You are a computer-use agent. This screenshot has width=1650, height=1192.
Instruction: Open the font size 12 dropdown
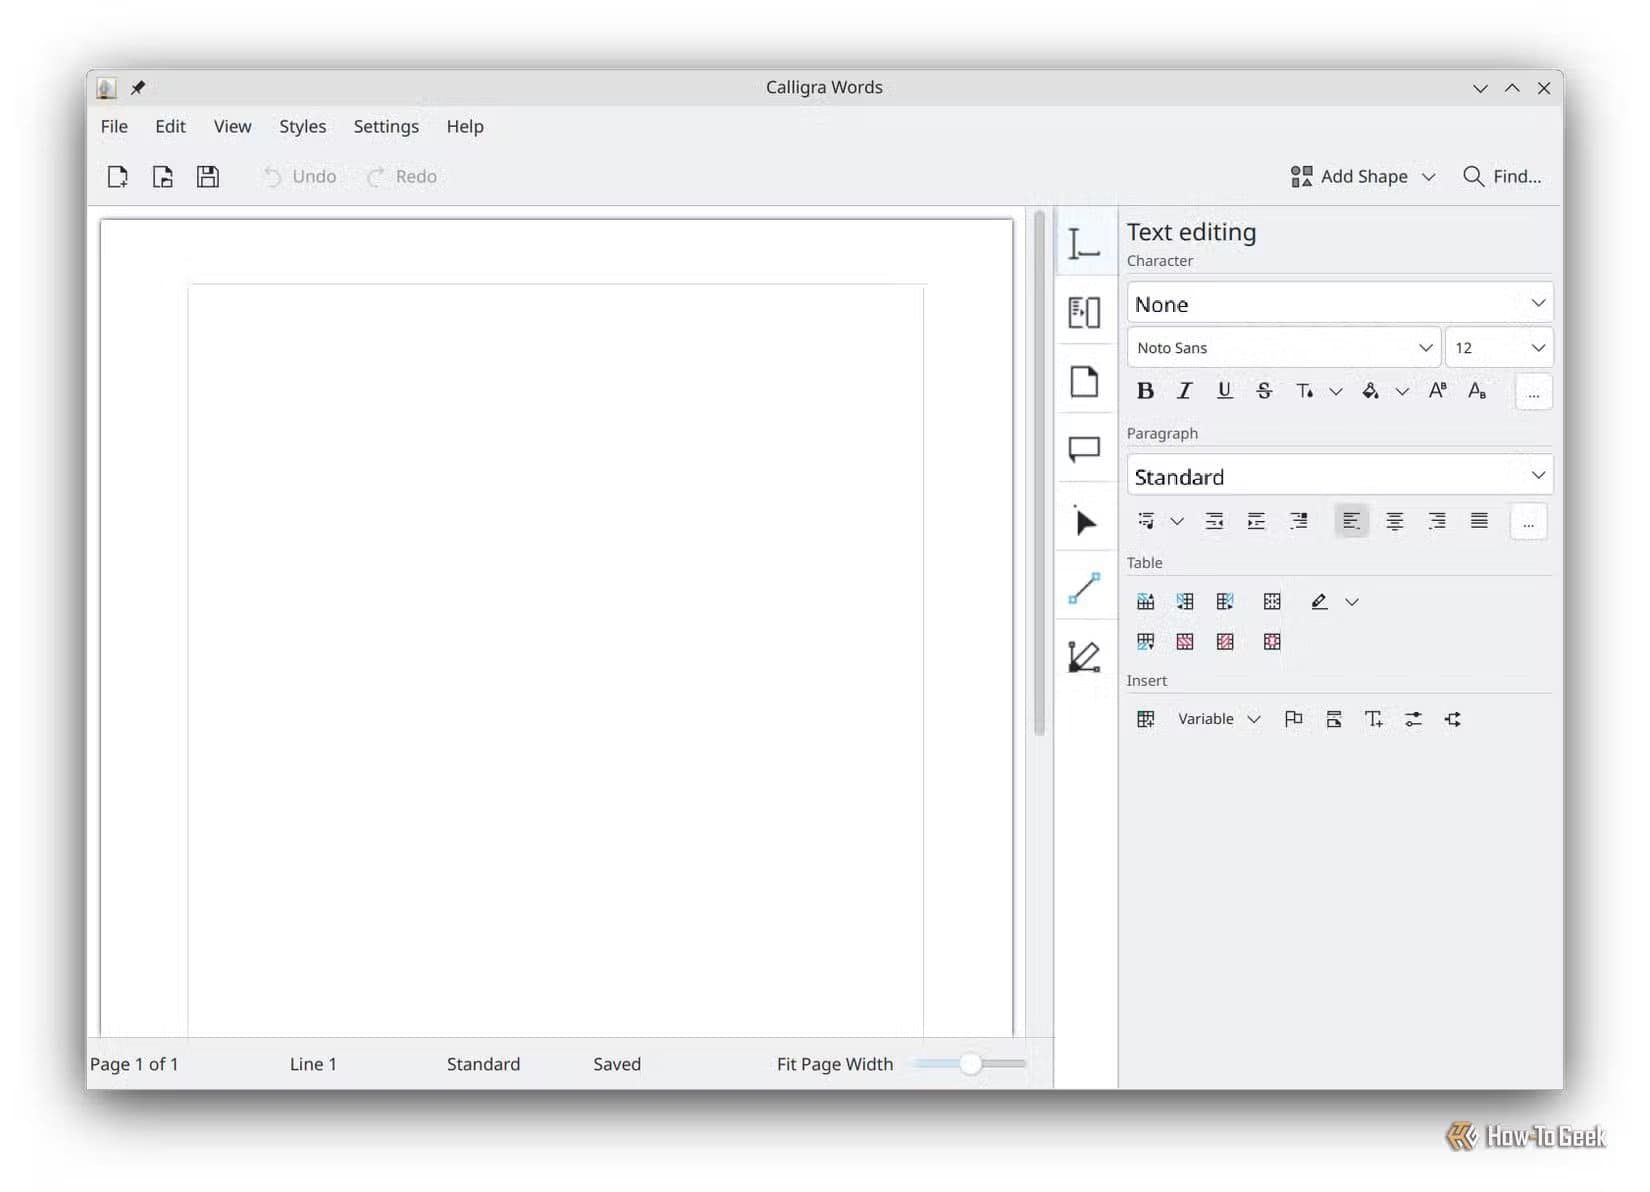[x=1499, y=348]
